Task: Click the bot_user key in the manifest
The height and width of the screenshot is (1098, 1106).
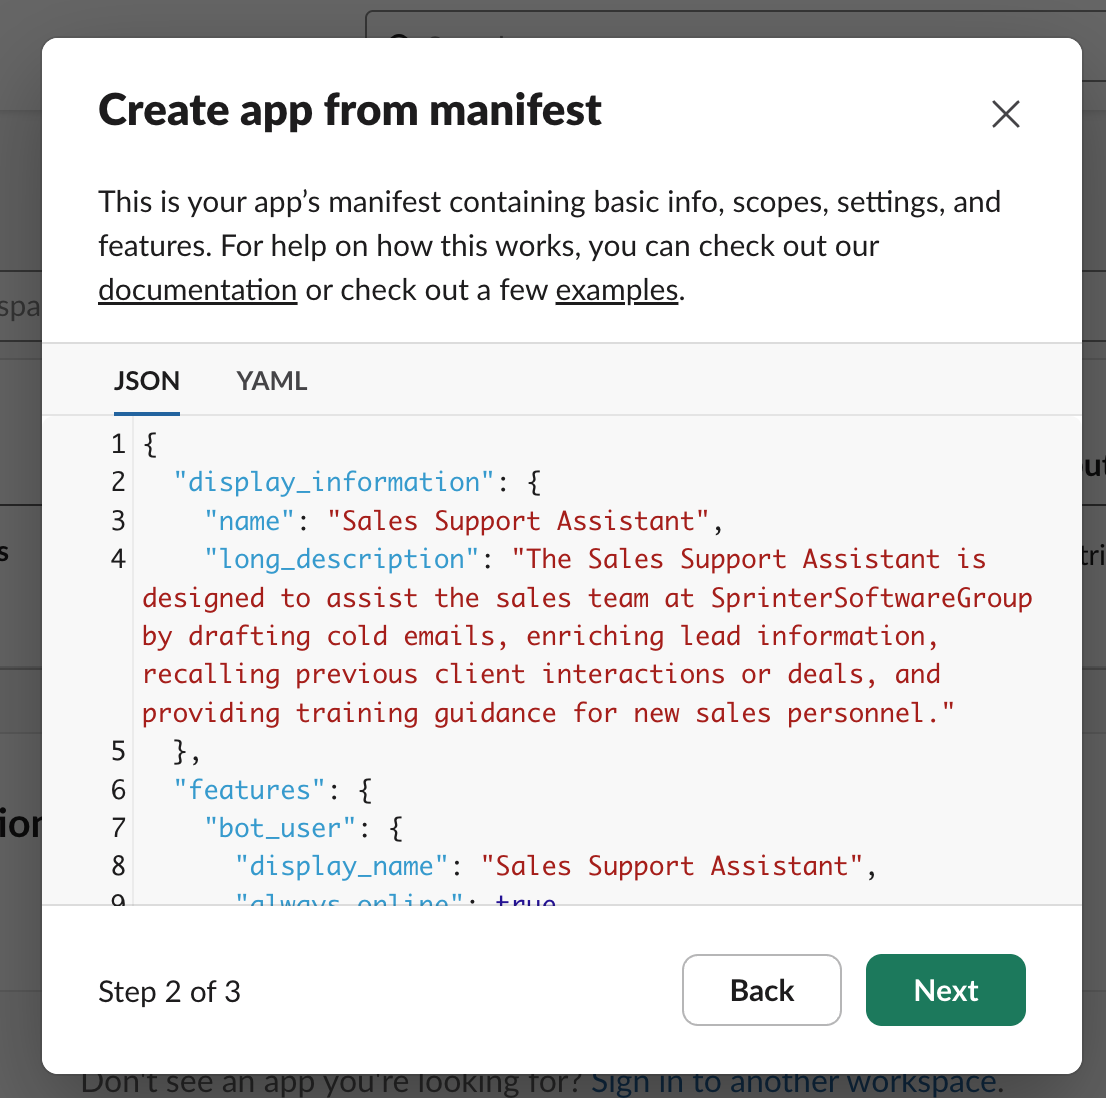Action: click(x=277, y=827)
